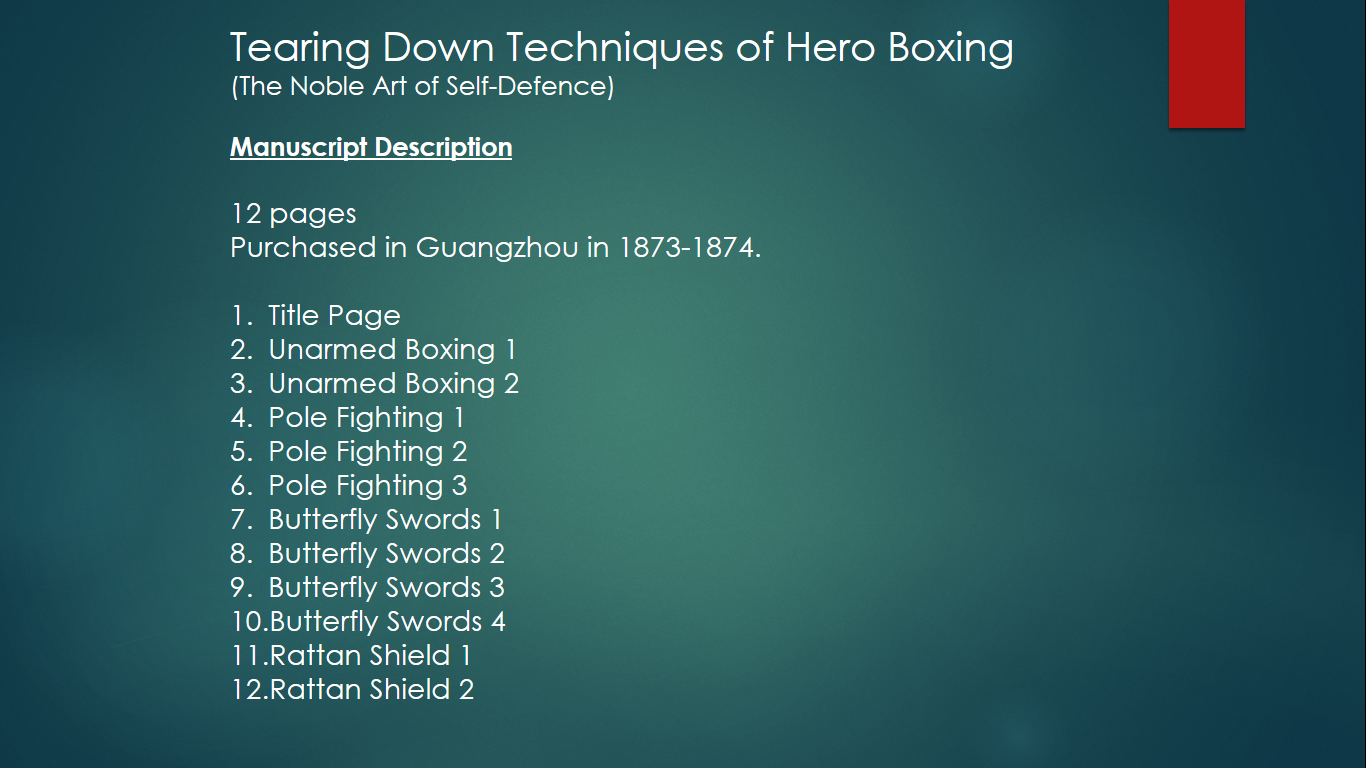Image resolution: width=1366 pixels, height=768 pixels.
Task: Click the slide title about Hero Boxing
Action: pyautogui.click(x=621, y=48)
